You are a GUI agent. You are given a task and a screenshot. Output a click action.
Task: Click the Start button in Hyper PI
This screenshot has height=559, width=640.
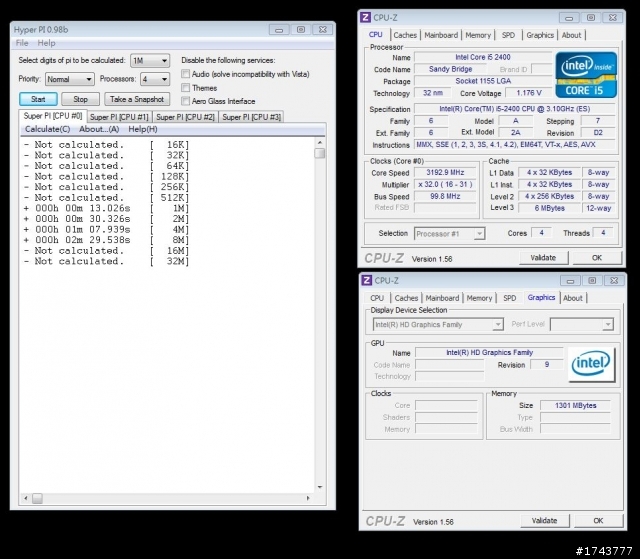point(38,99)
